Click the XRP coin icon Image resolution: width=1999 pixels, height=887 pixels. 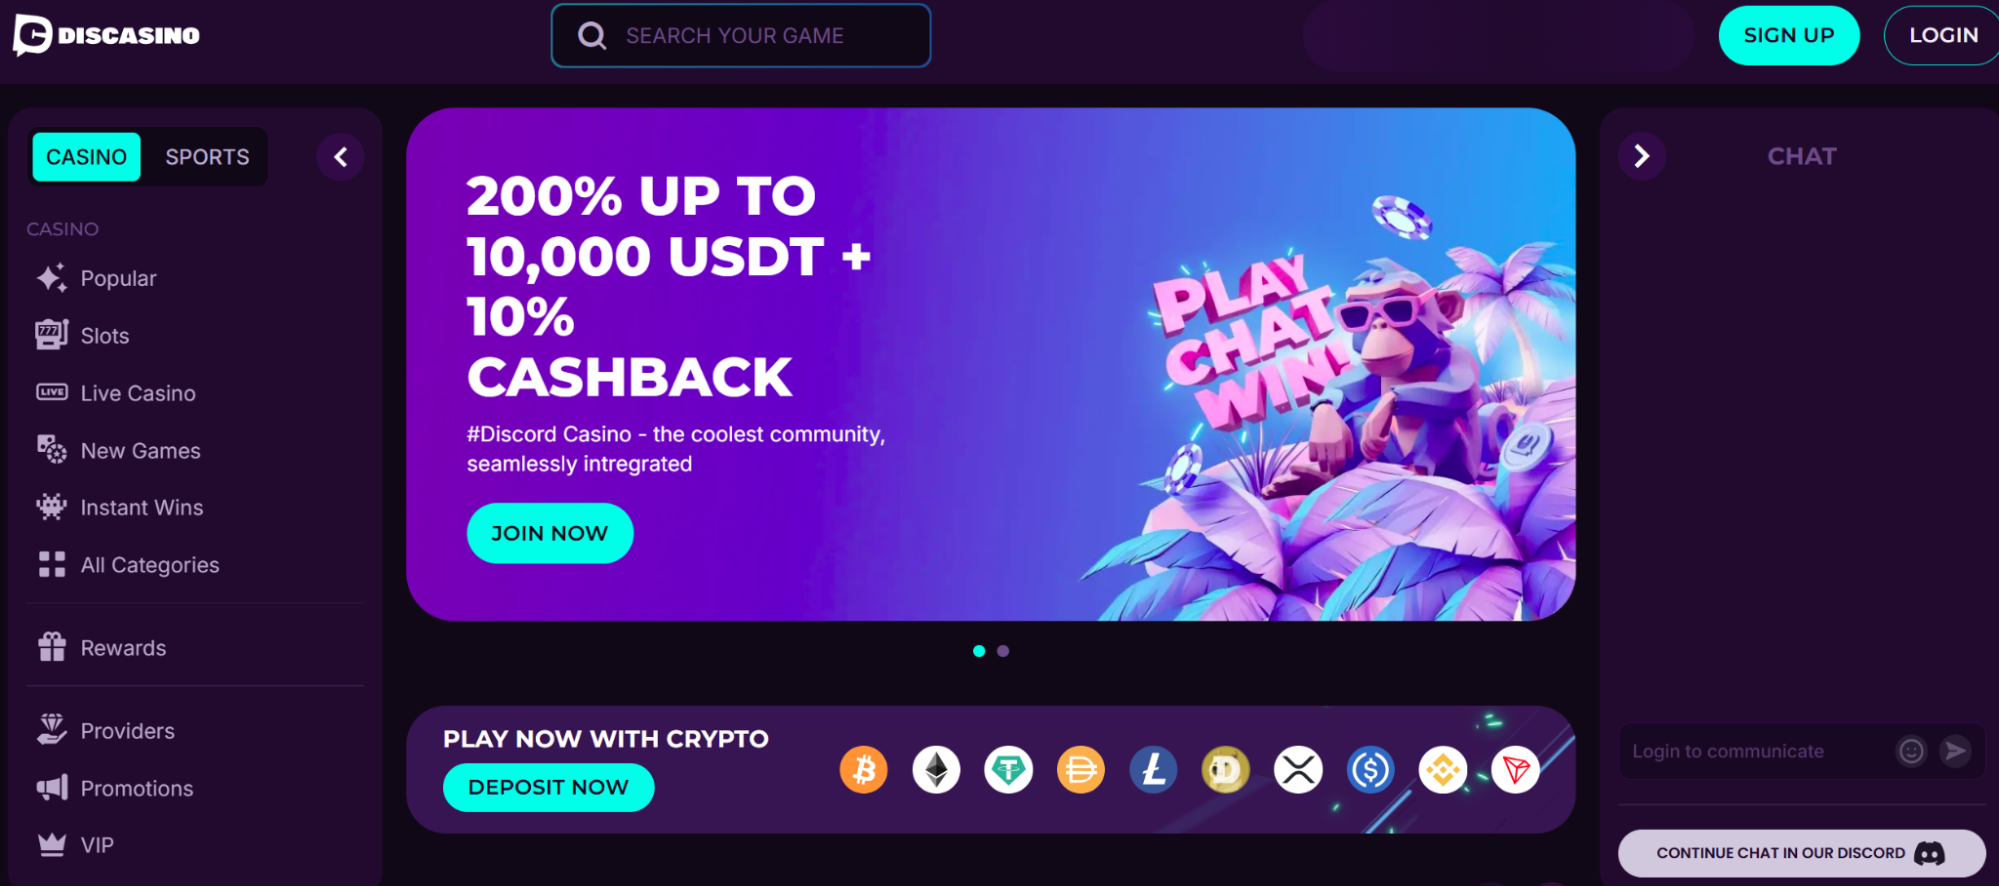(1298, 771)
